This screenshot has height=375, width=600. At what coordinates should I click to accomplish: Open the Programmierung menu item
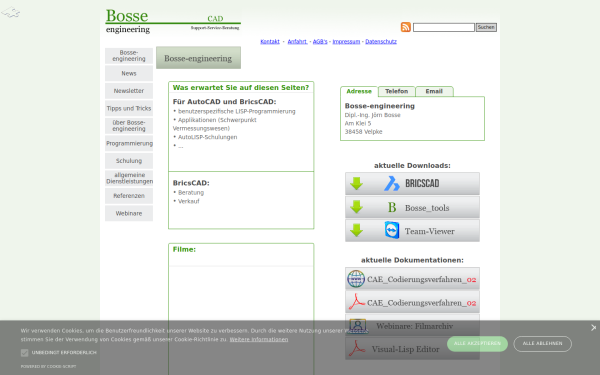(x=129, y=143)
